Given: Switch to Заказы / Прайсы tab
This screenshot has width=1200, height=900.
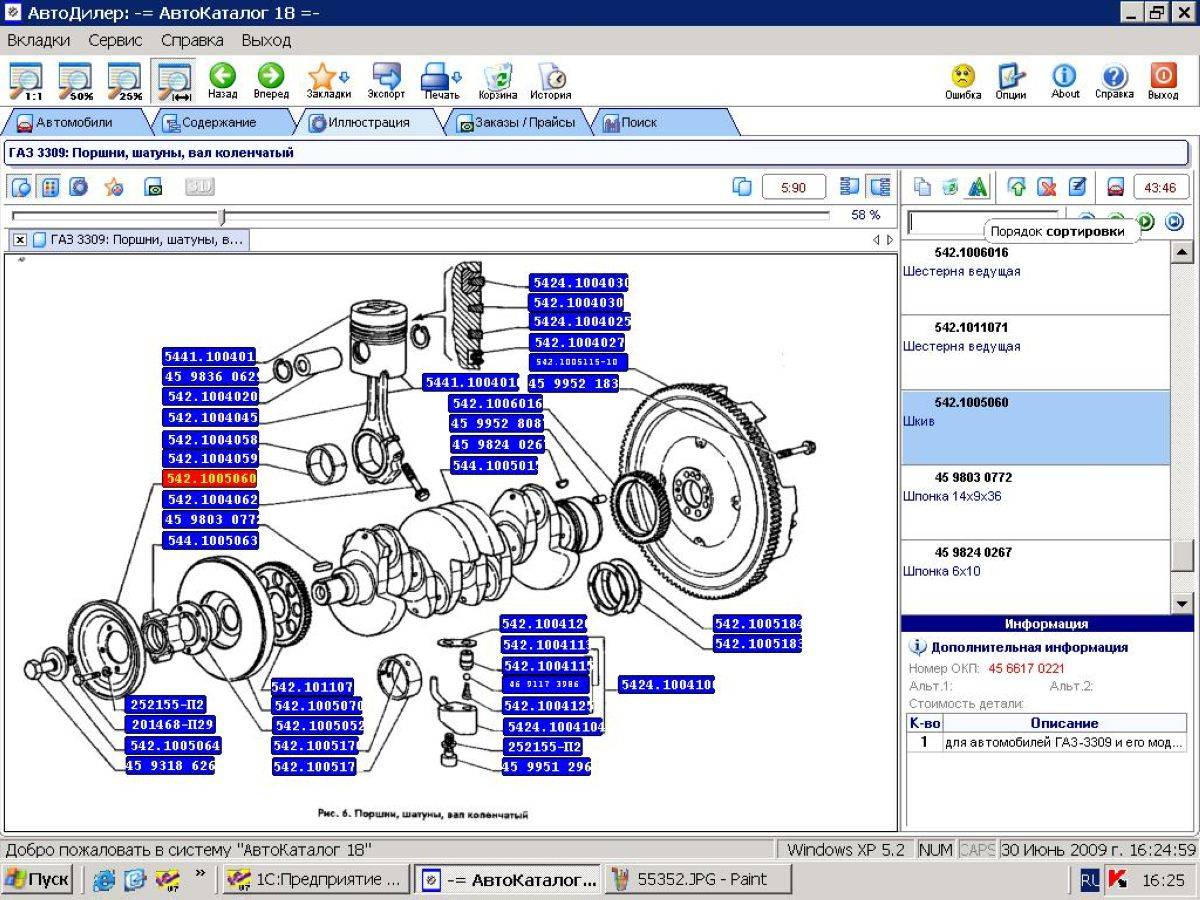Looking at the screenshot, I should [x=516, y=122].
